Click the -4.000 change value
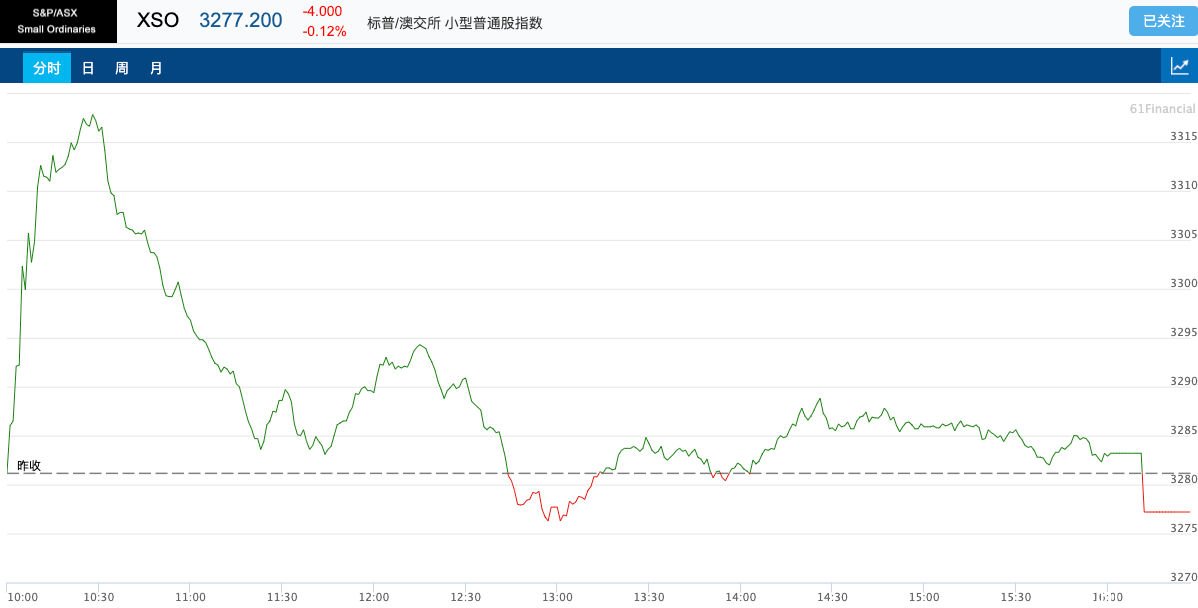Image resolution: width=1198 pixels, height=608 pixels. (322, 11)
